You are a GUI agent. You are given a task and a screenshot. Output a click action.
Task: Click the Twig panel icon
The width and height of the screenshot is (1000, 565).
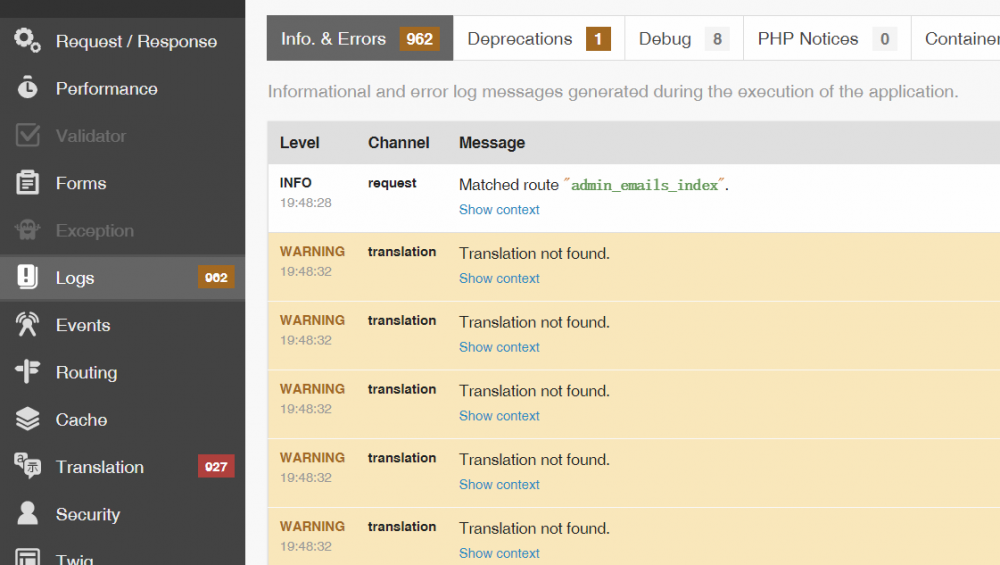point(27,557)
